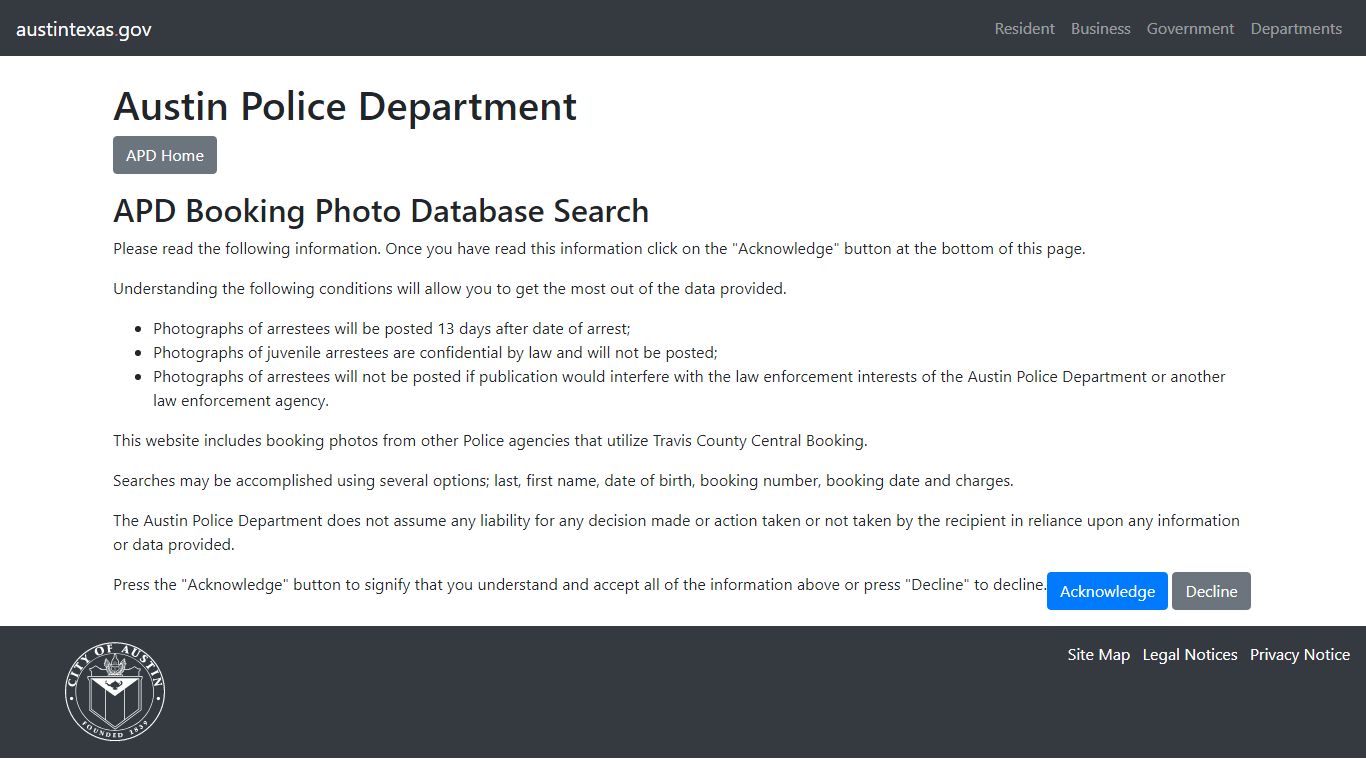Click the liability disclaimer paragraph
The height and width of the screenshot is (768, 1366).
click(x=676, y=532)
